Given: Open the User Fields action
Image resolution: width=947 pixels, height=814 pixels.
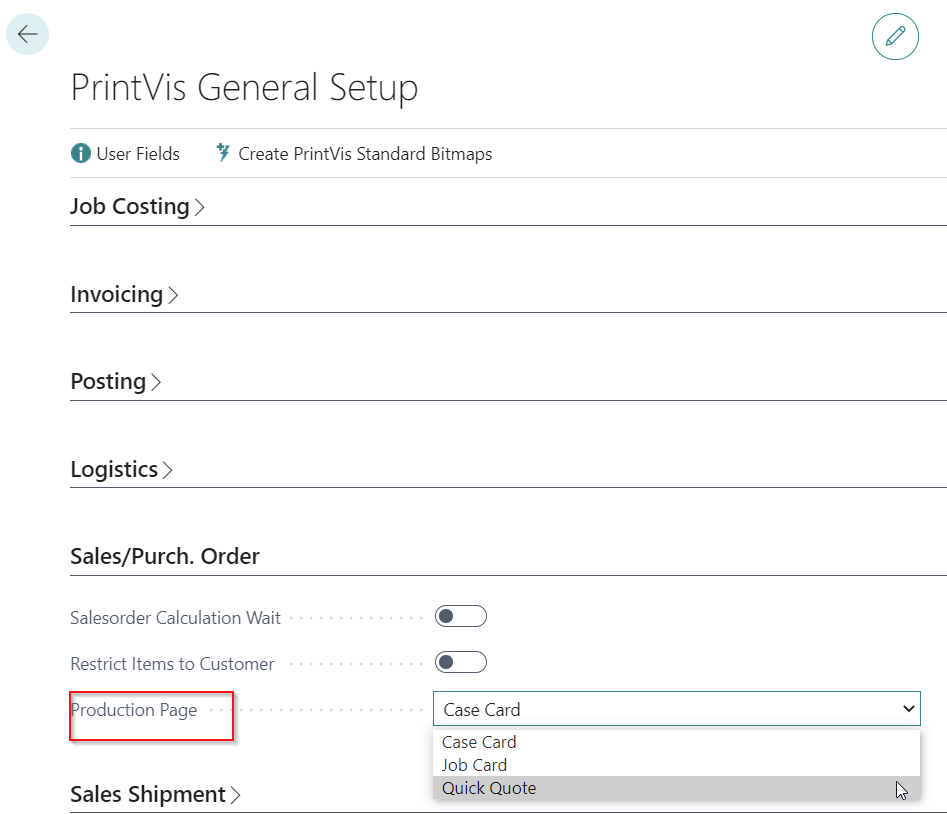Looking at the screenshot, I should click(126, 154).
